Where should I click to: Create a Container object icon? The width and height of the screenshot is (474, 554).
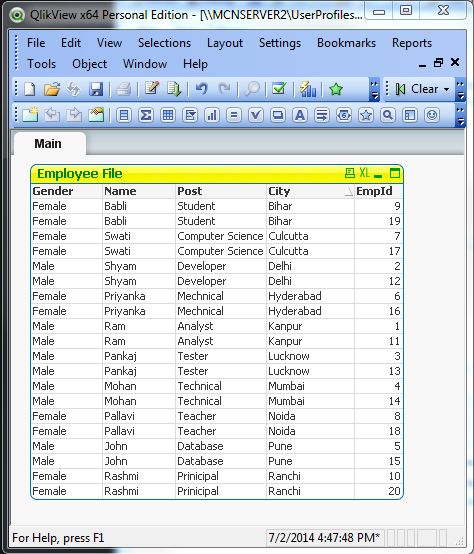click(x=410, y=115)
